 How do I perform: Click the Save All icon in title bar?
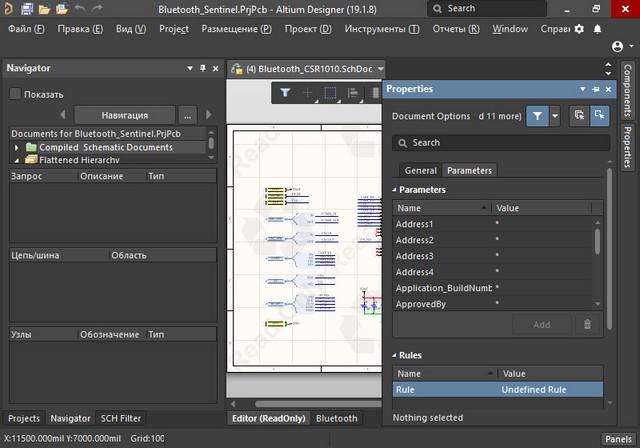coord(27,9)
